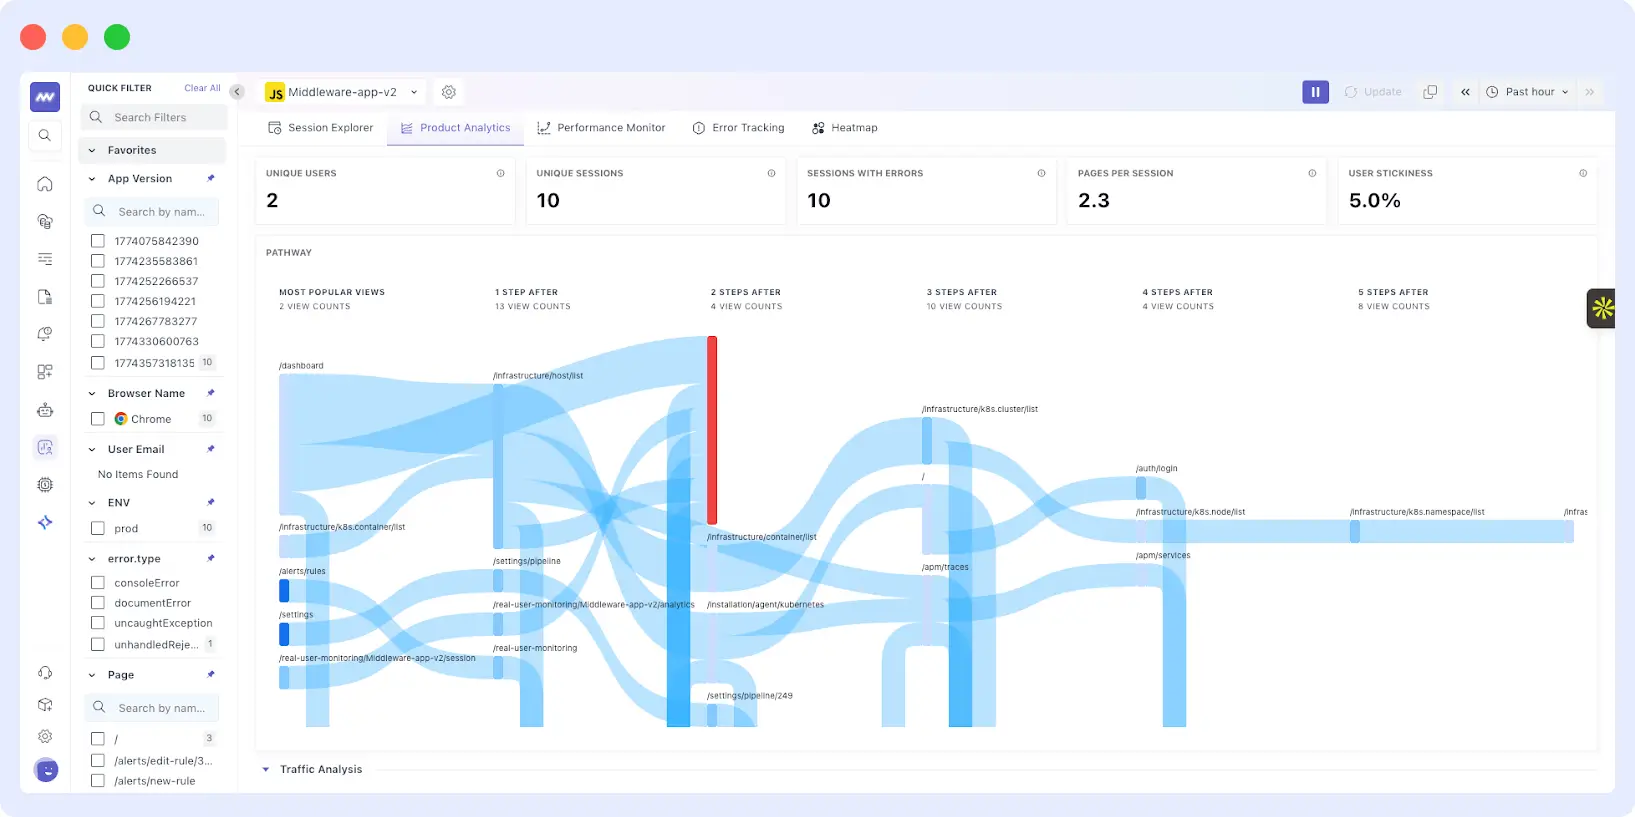1635x817 pixels.
Task: Click info icon on User Stickiness card
Action: click(x=1583, y=173)
